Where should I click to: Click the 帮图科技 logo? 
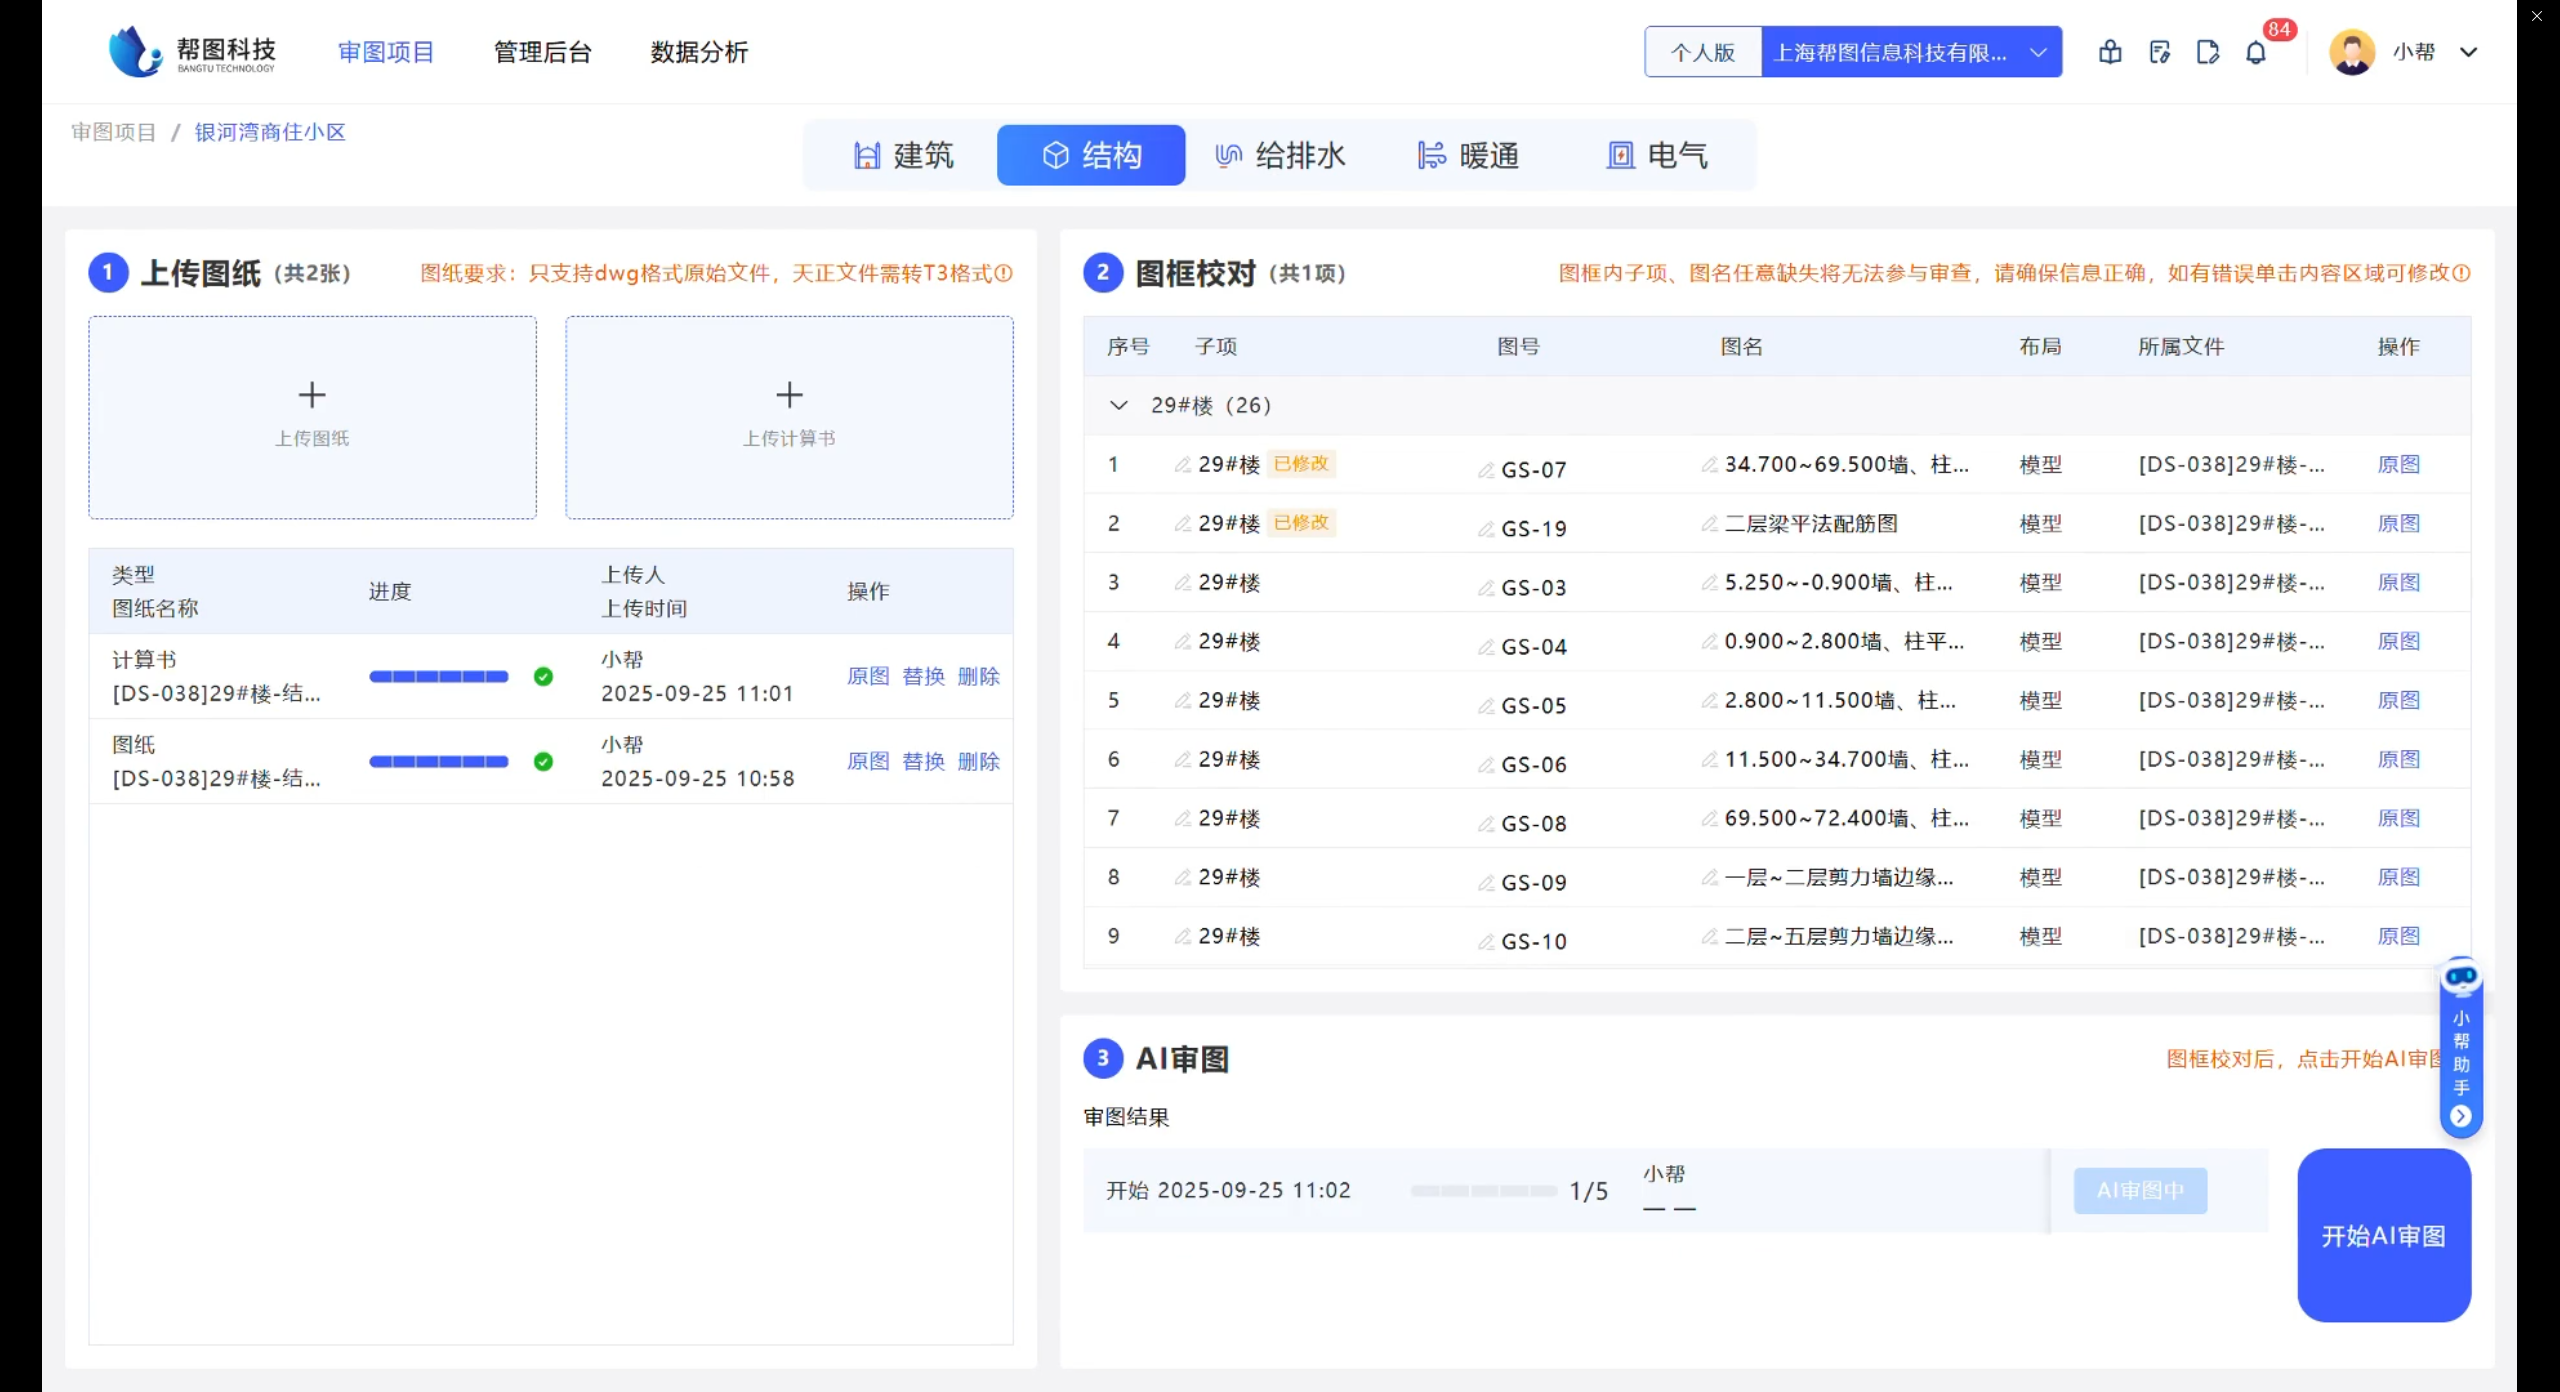192,52
